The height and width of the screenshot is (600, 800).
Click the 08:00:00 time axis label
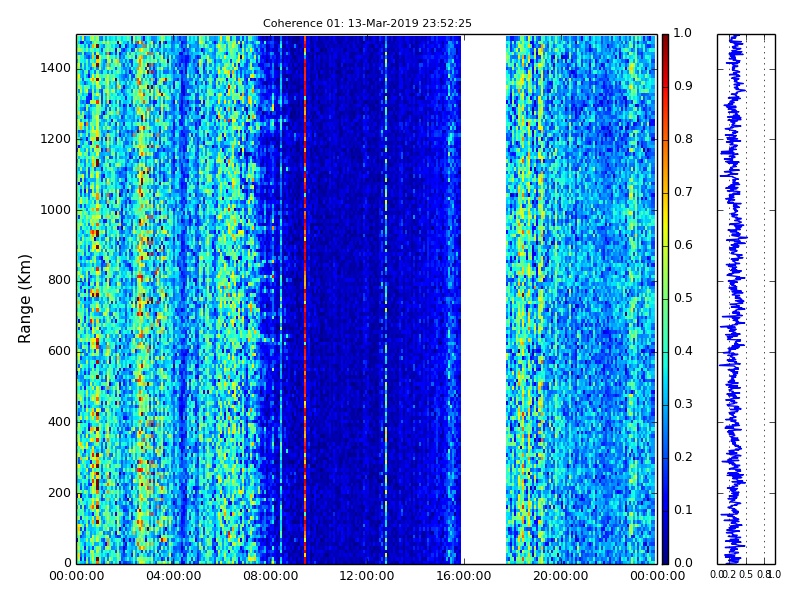(270, 576)
